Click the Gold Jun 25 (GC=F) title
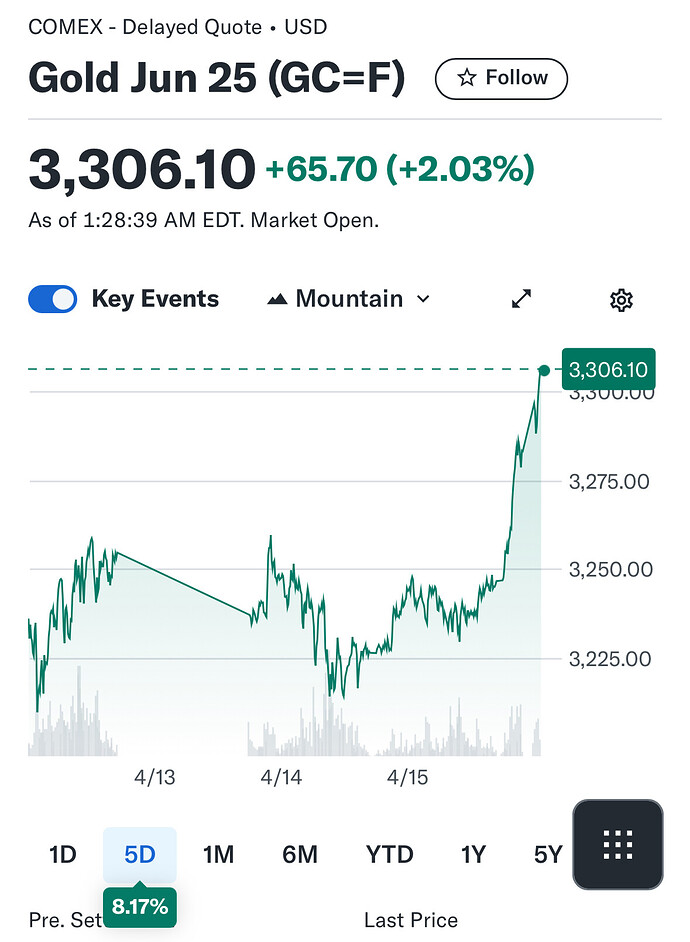Viewport: 690px width, 942px height. 216,79
